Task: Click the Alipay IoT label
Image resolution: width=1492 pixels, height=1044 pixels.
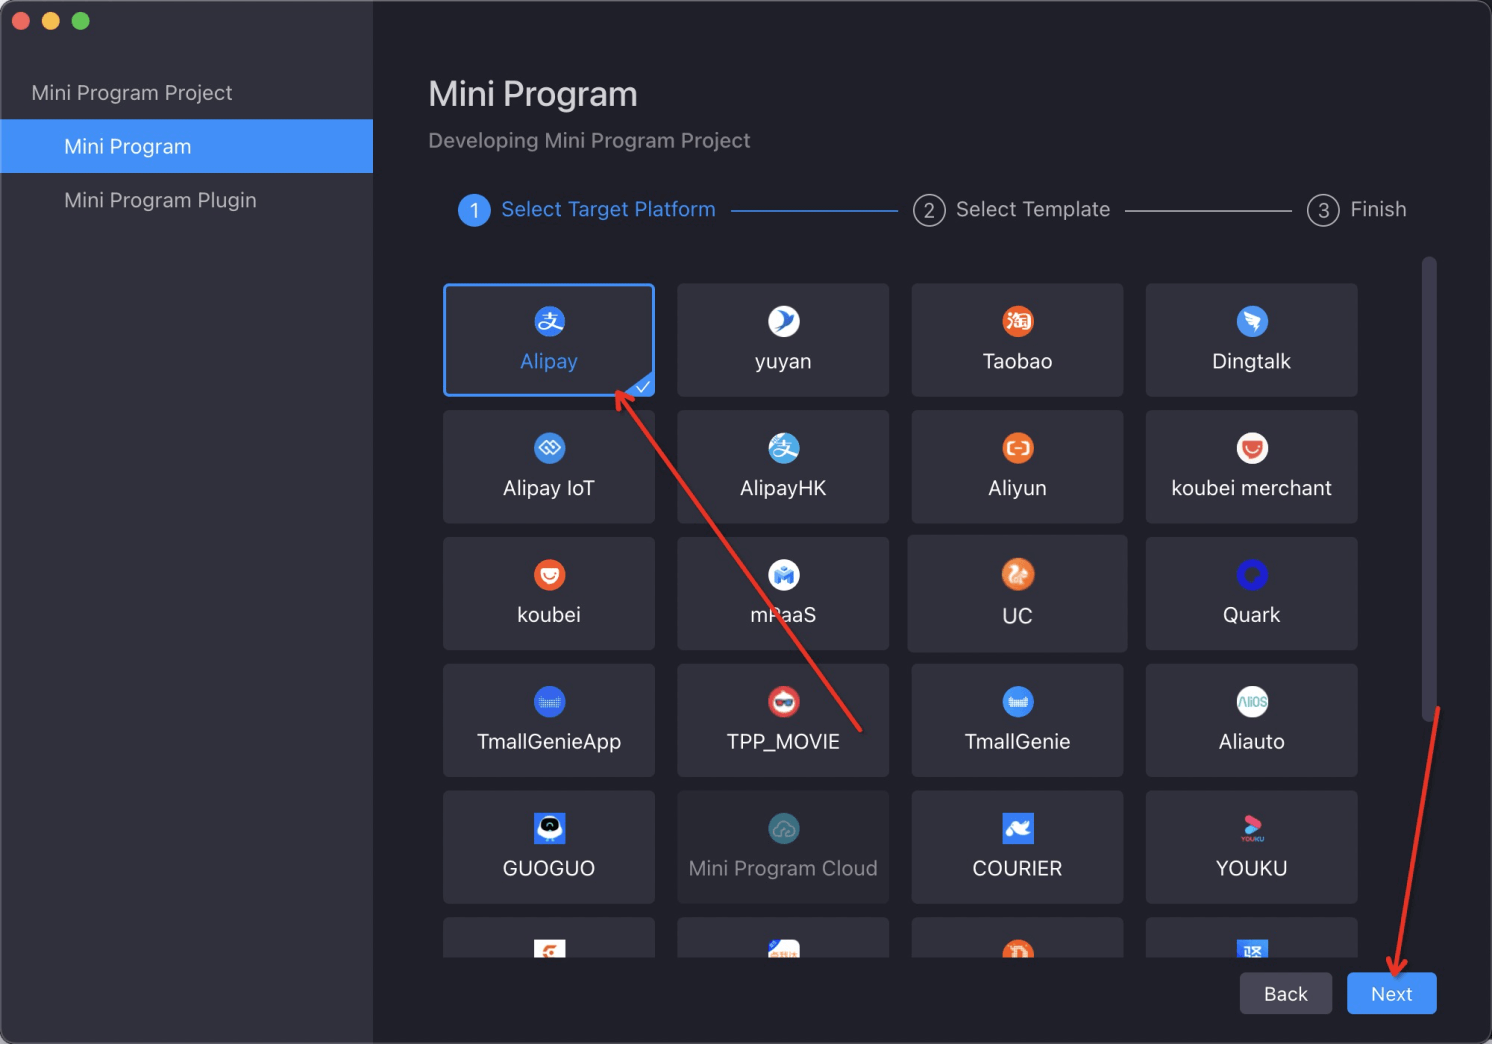Action: pos(549,488)
